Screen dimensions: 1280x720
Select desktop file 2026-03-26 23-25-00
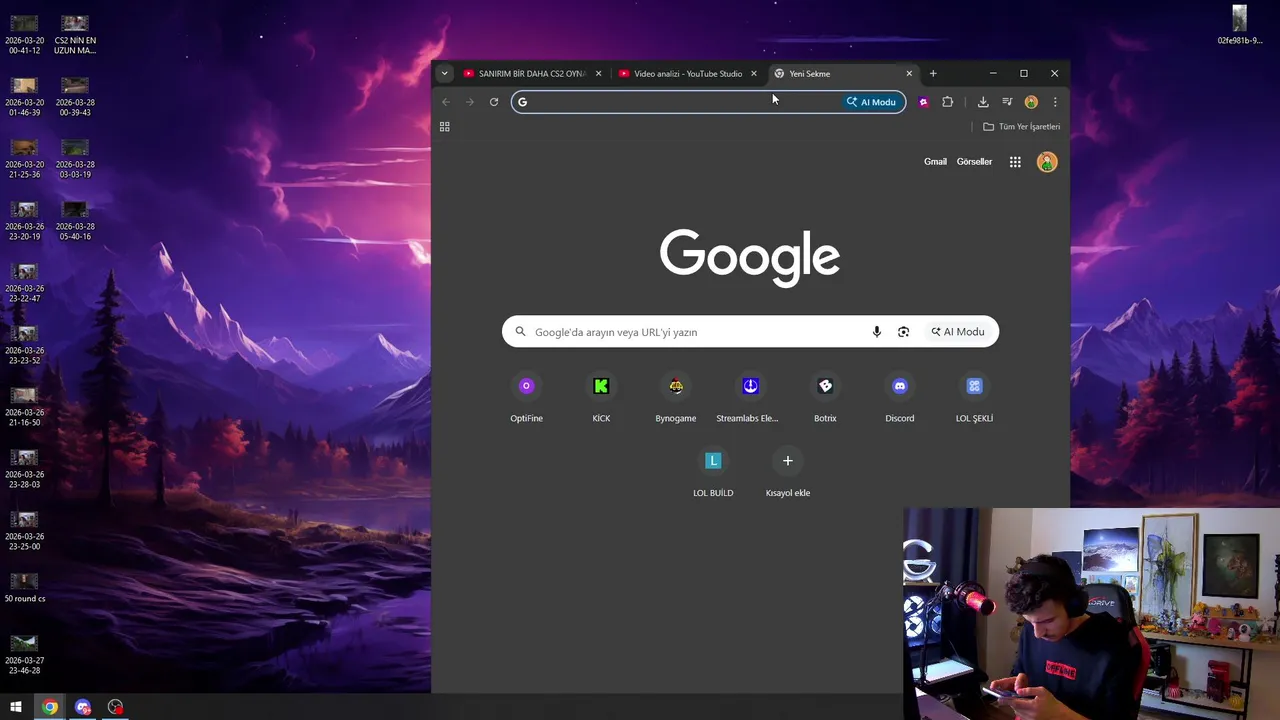pyautogui.click(x=24, y=531)
